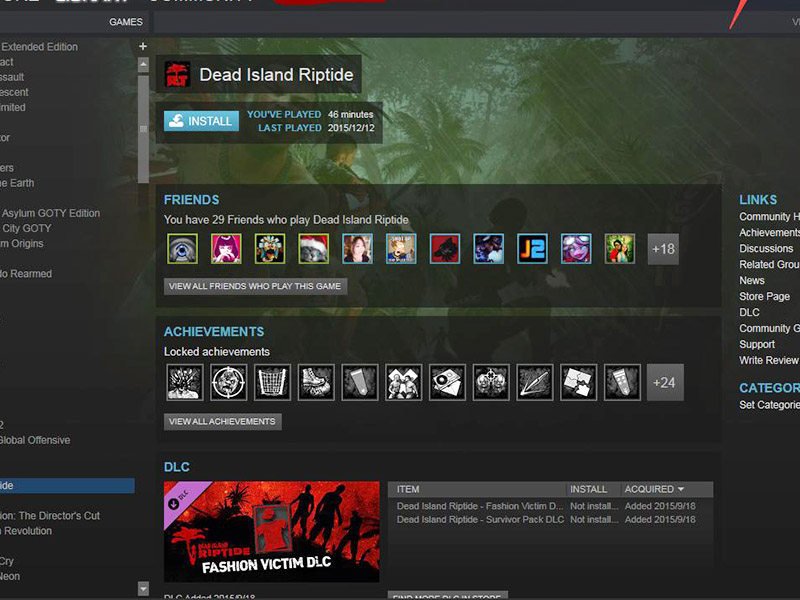The image size is (800, 600).
Task: Open the Write Review link
Action: (x=769, y=360)
